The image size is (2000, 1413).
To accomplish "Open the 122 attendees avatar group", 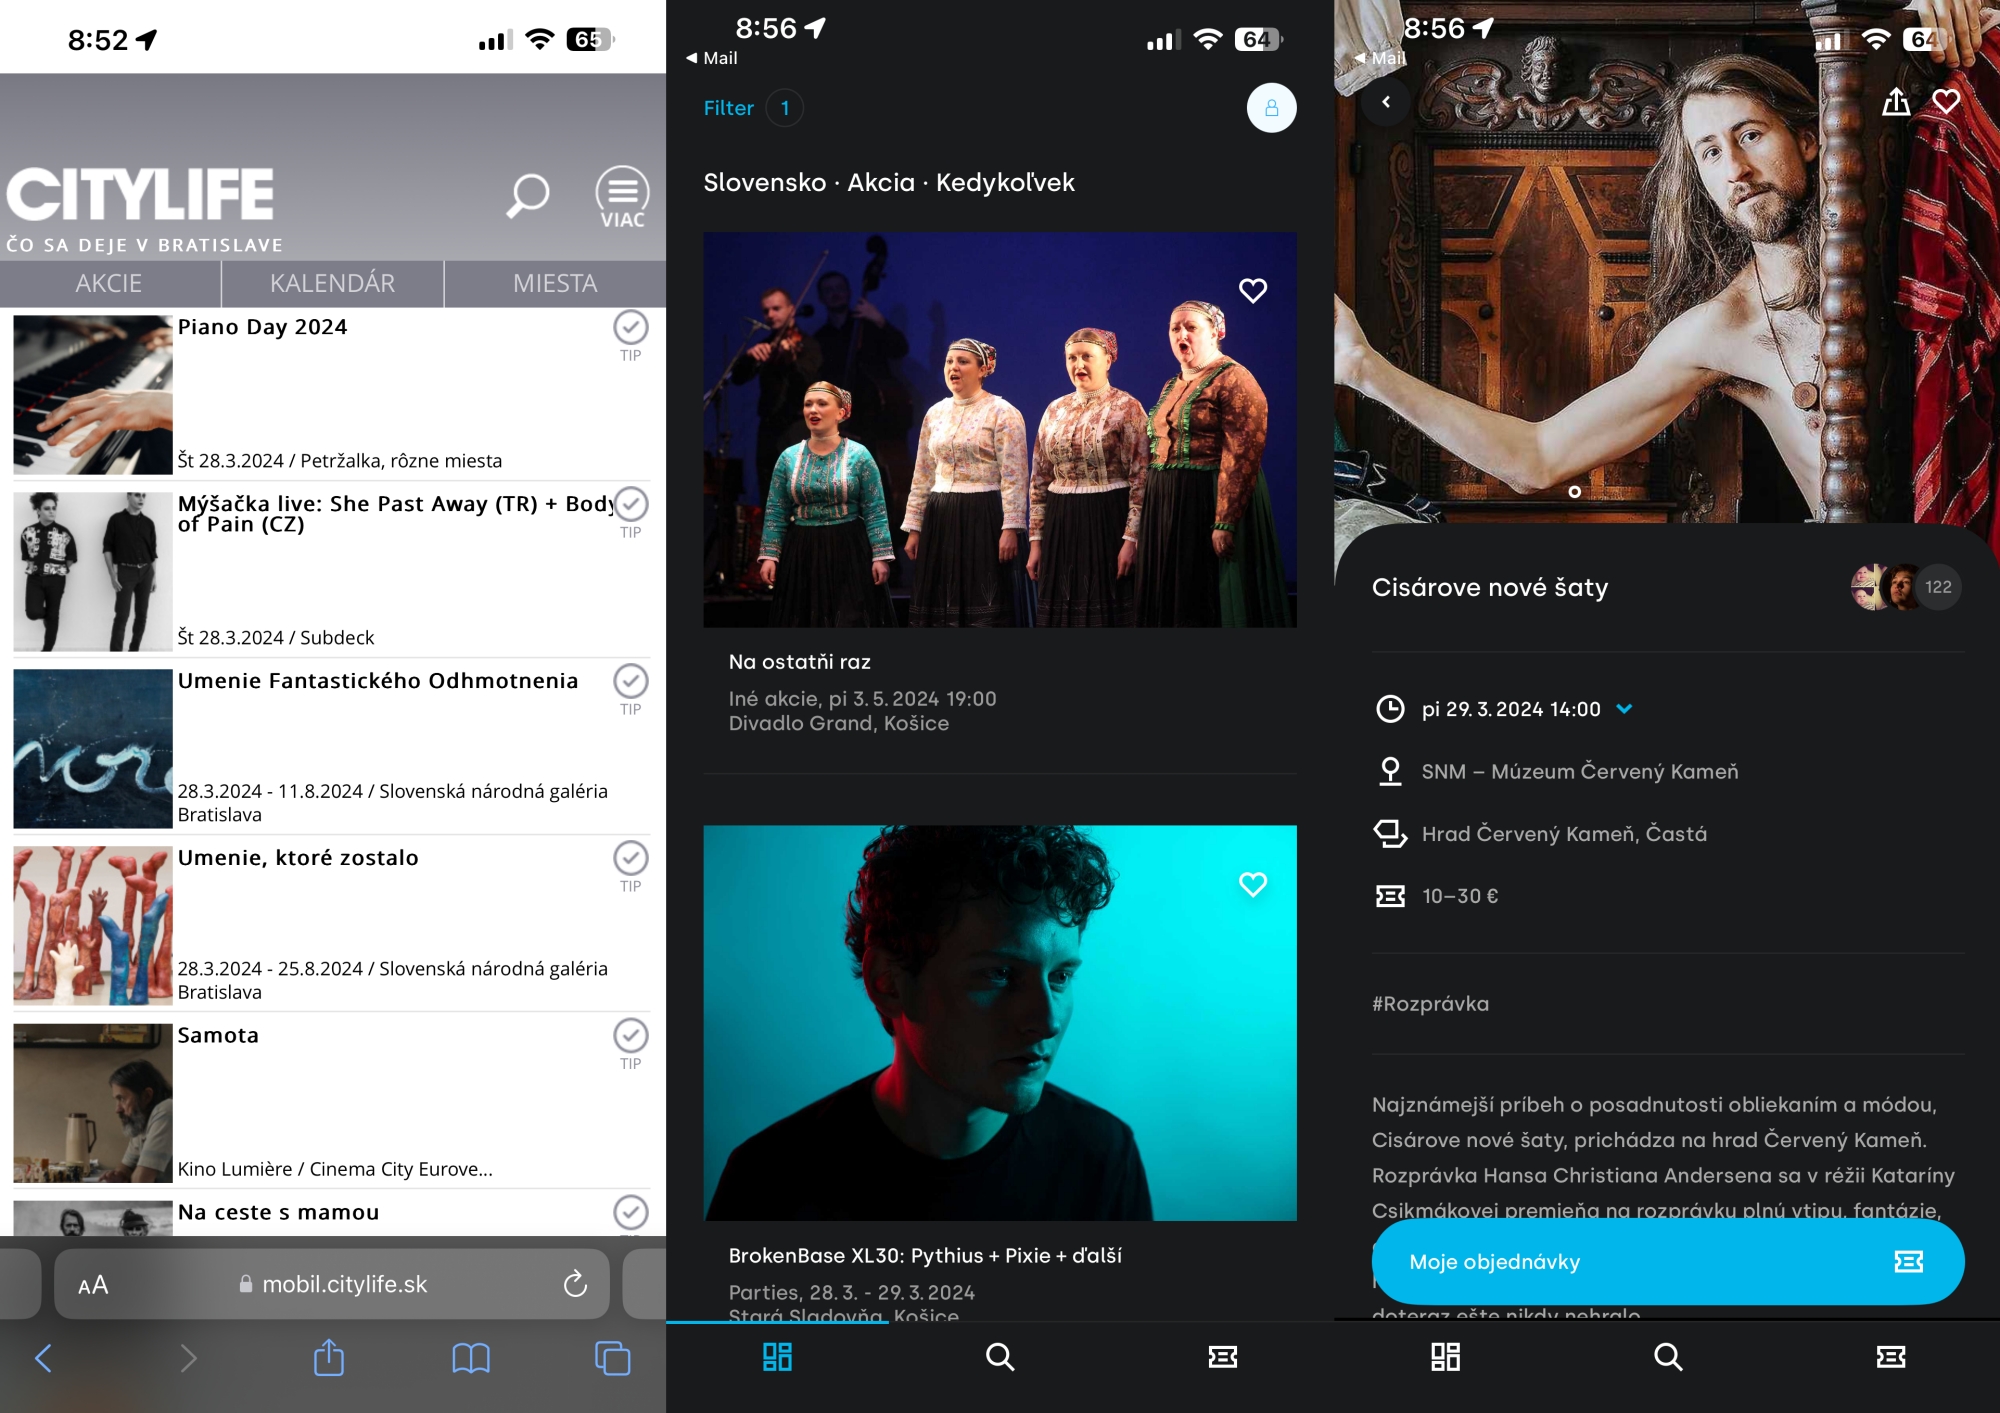I will pos(1906,587).
